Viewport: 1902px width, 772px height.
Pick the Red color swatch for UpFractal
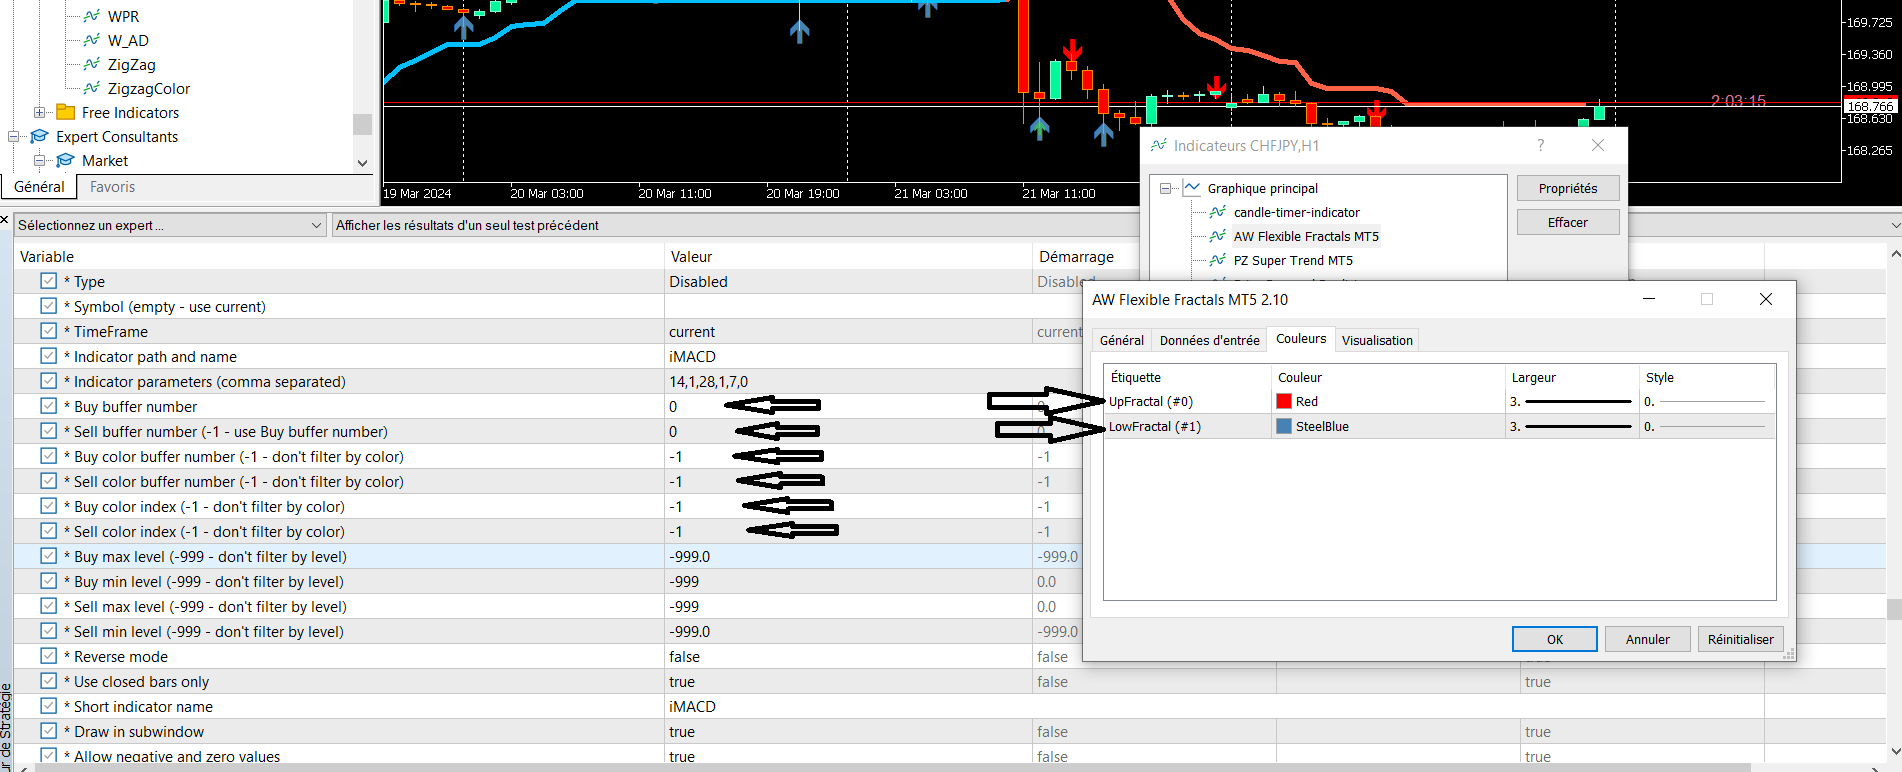pos(1284,401)
